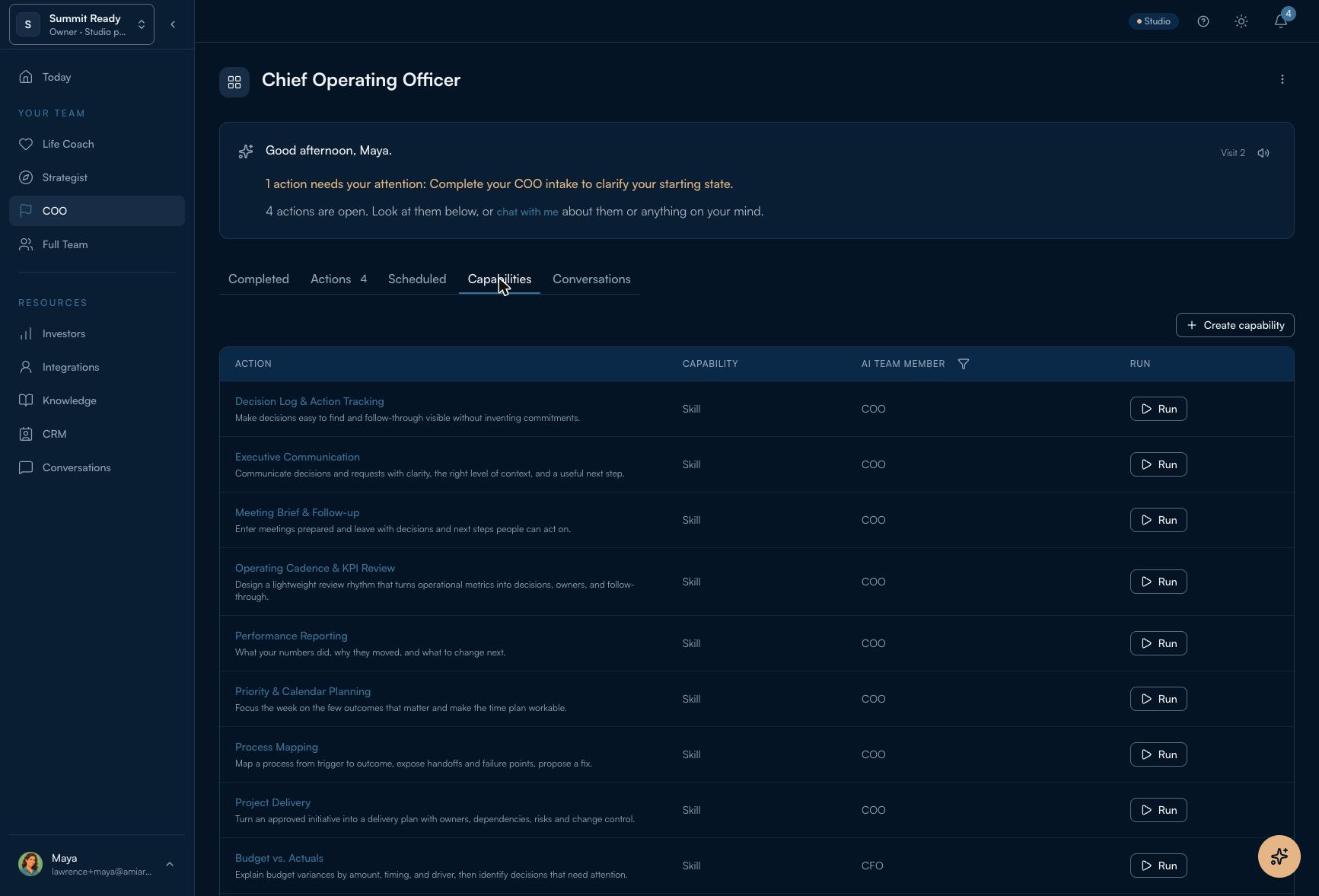Run Meeting Brief & Follow-up skill
The width and height of the screenshot is (1319, 896).
(1158, 520)
